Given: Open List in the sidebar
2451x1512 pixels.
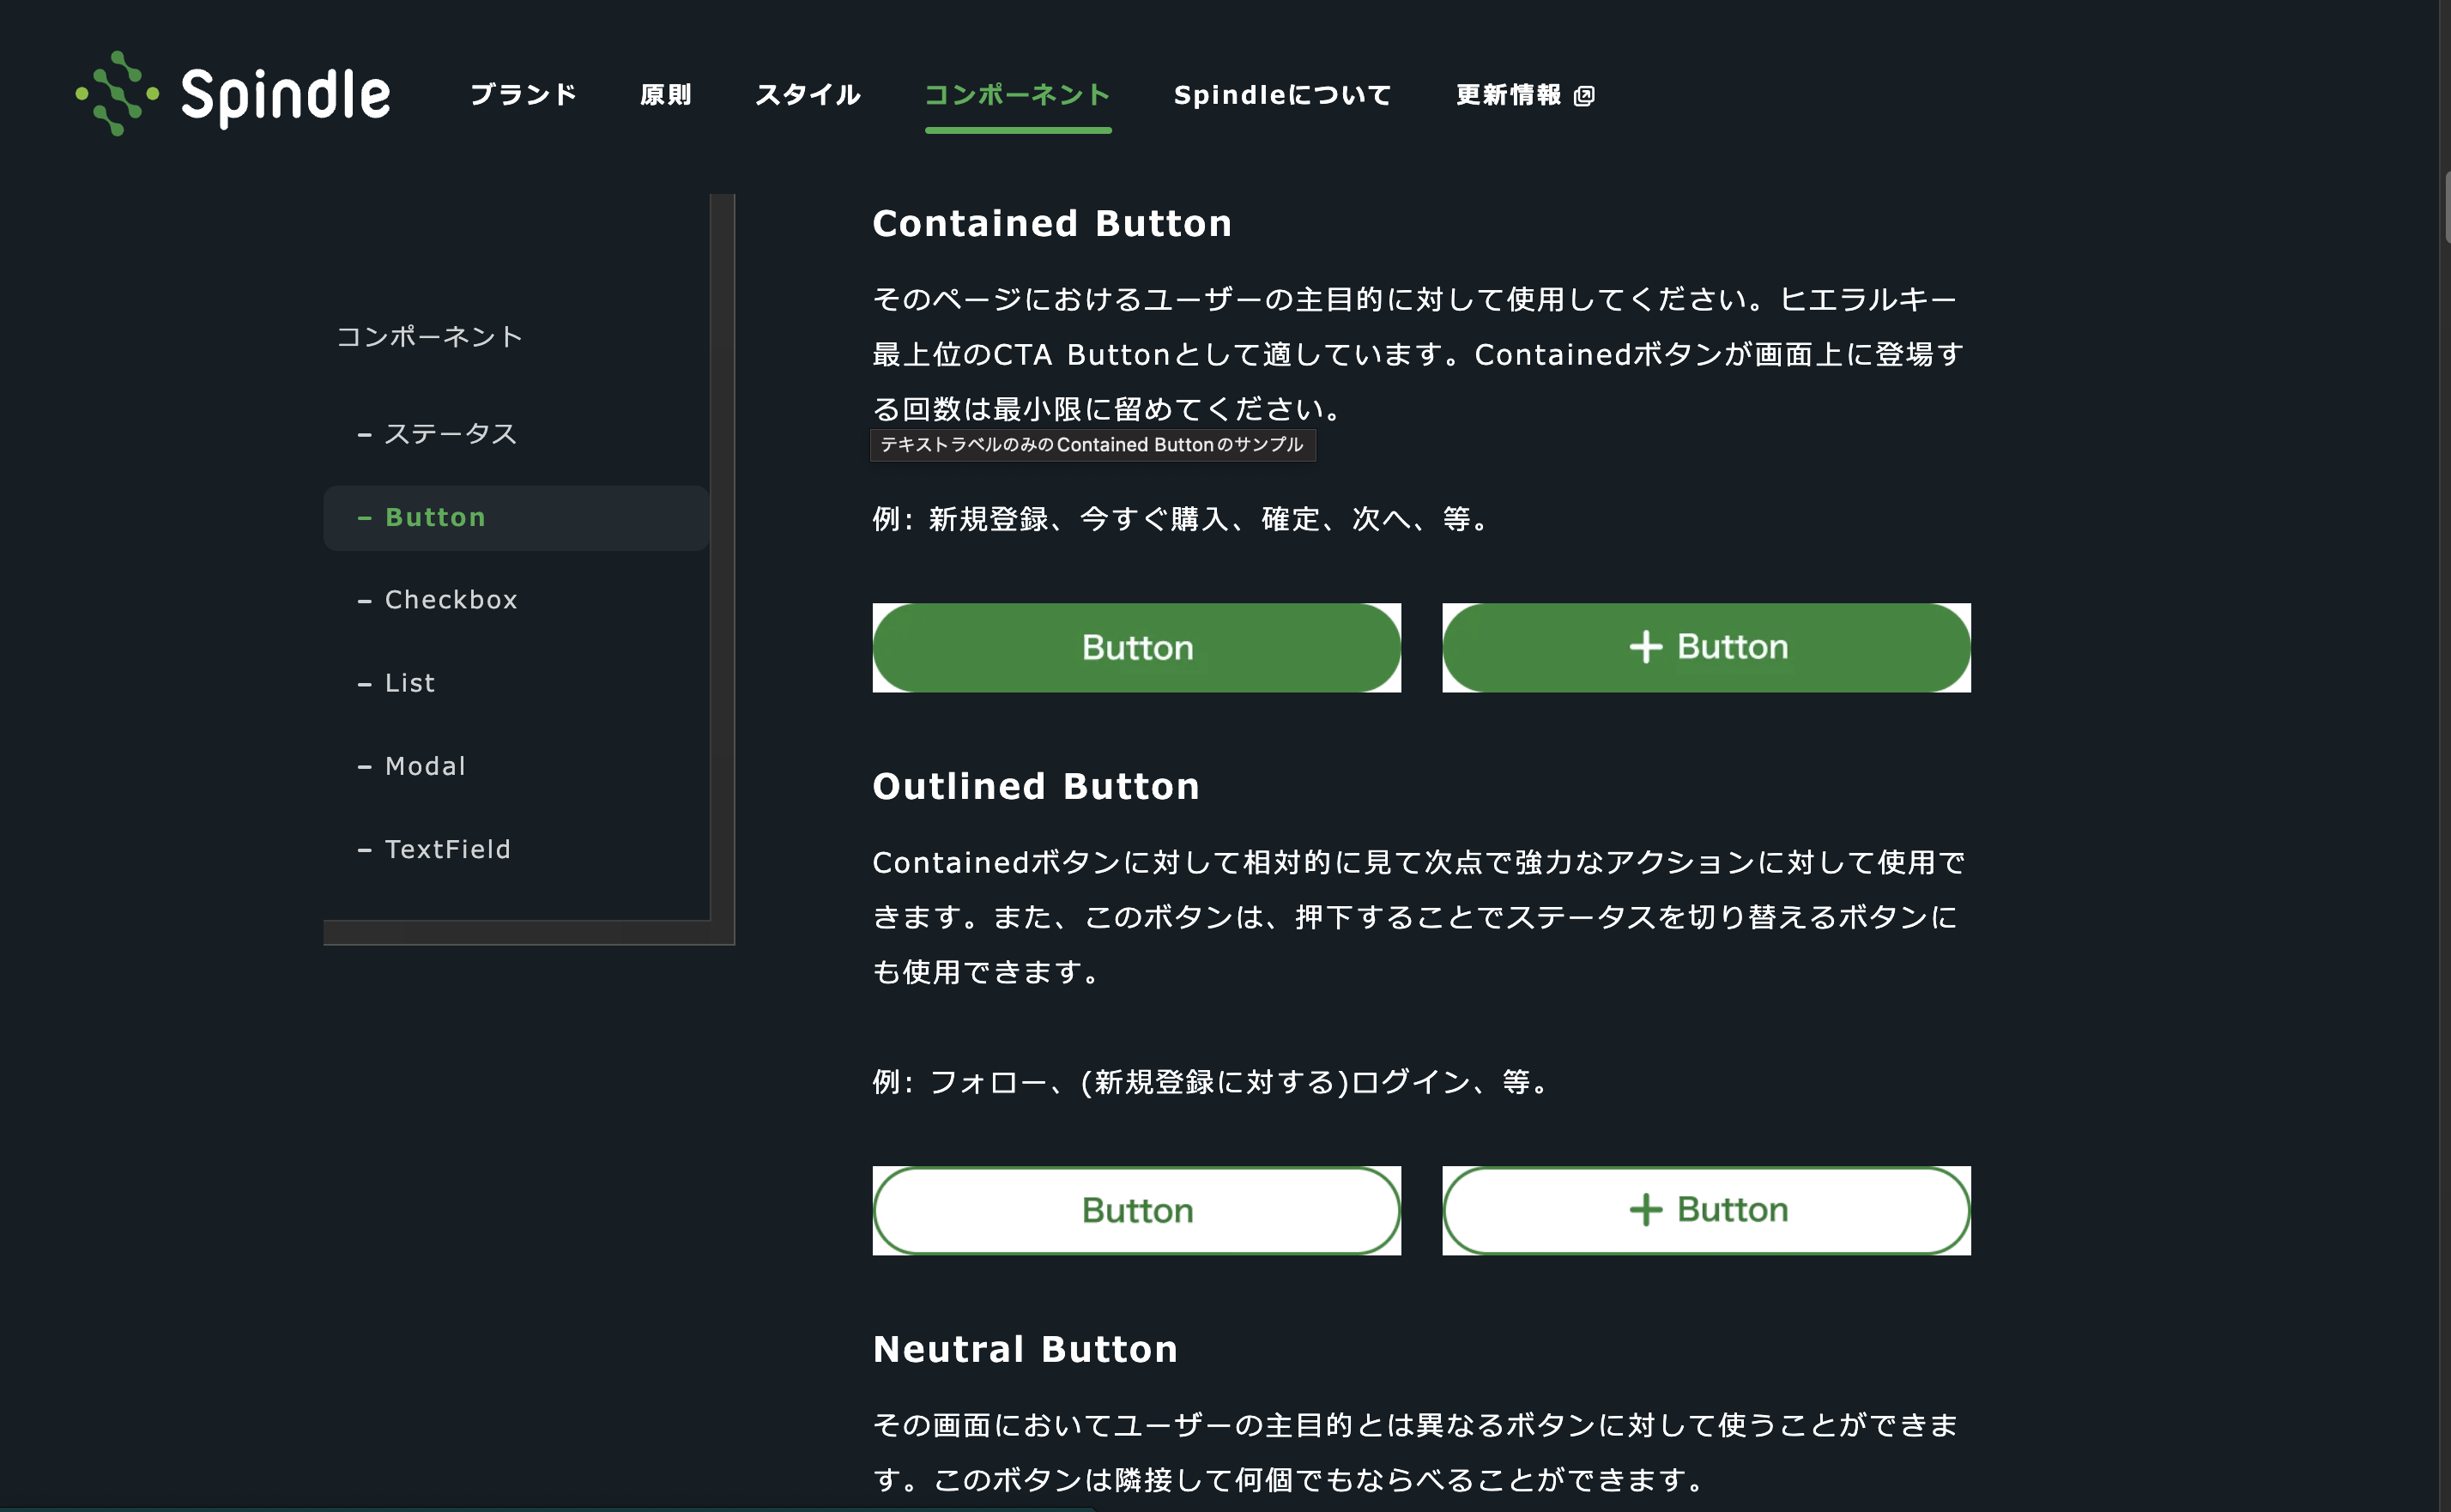Looking at the screenshot, I should coord(410,683).
